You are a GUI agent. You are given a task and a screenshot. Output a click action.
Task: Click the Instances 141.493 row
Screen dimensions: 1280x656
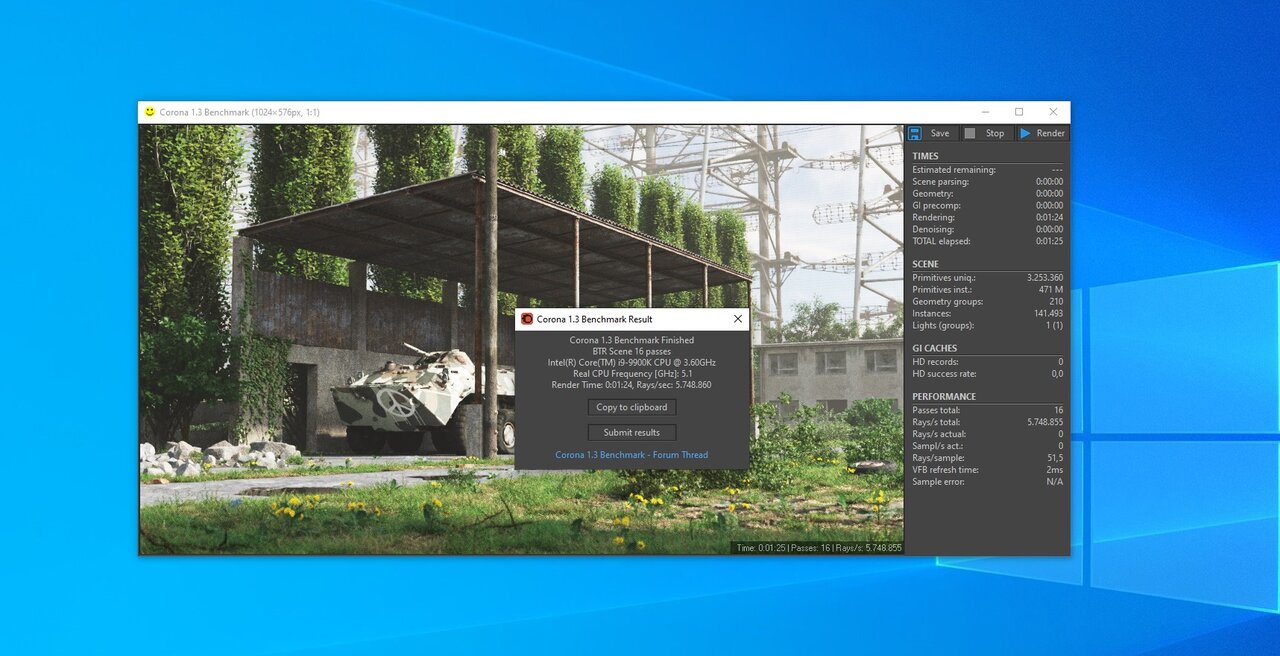point(987,314)
